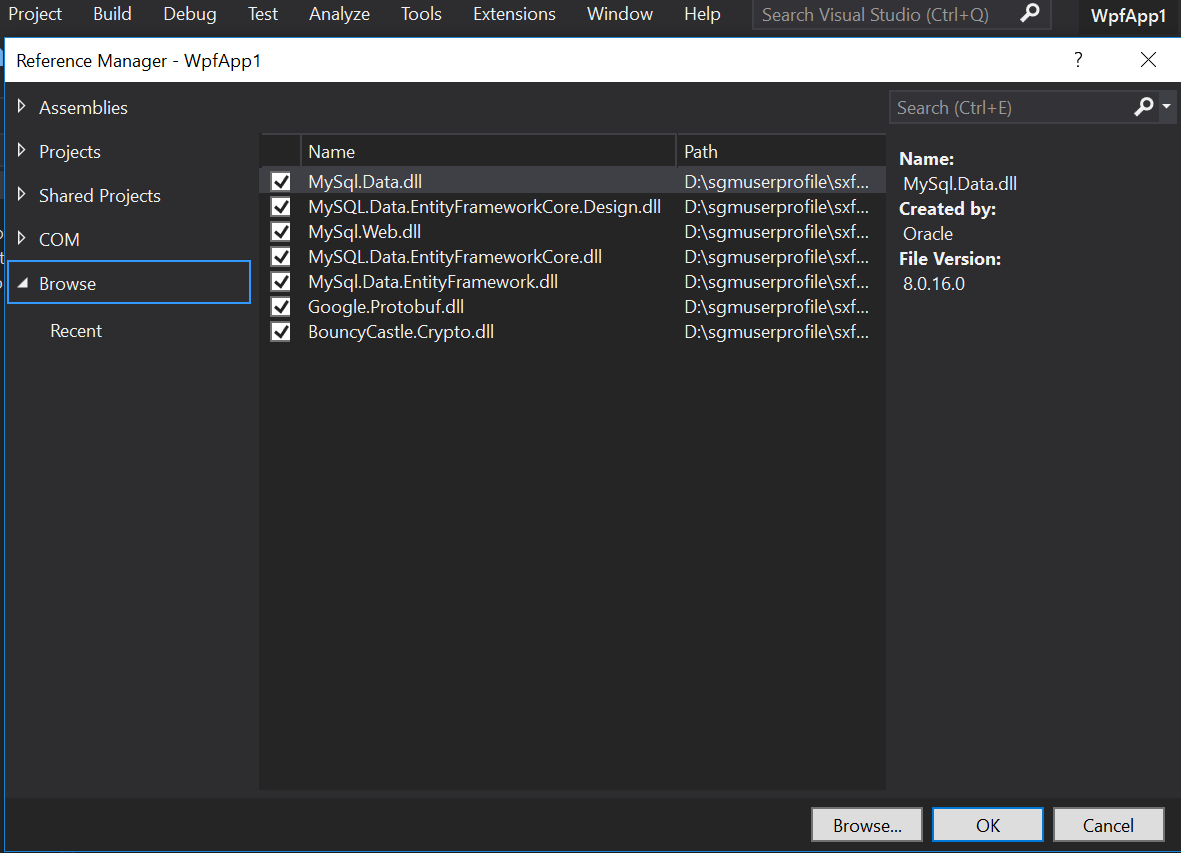Toggle the MySql.Web.dll checkbox
Viewport: 1181px width, 853px height.
pyautogui.click(x=281, y=232)
